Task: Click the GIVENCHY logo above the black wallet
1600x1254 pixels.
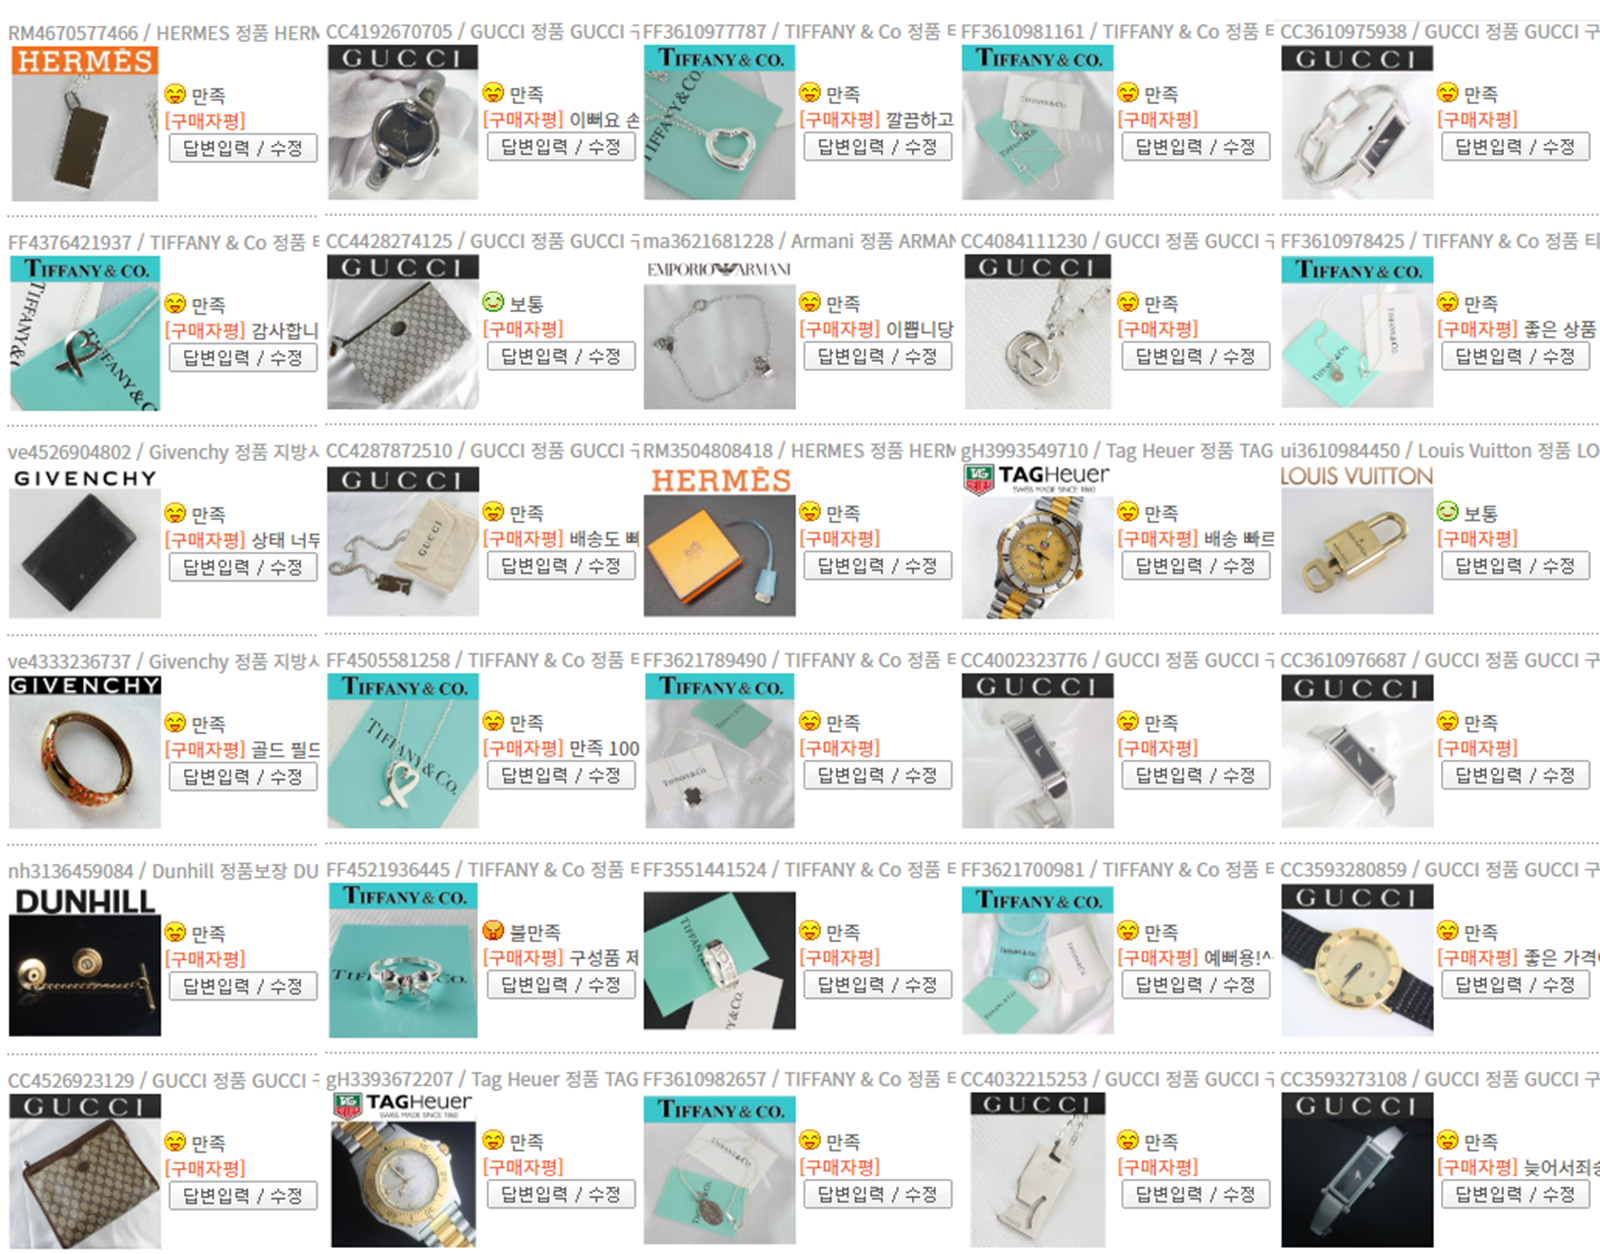Action: click(x=85, y=478)
